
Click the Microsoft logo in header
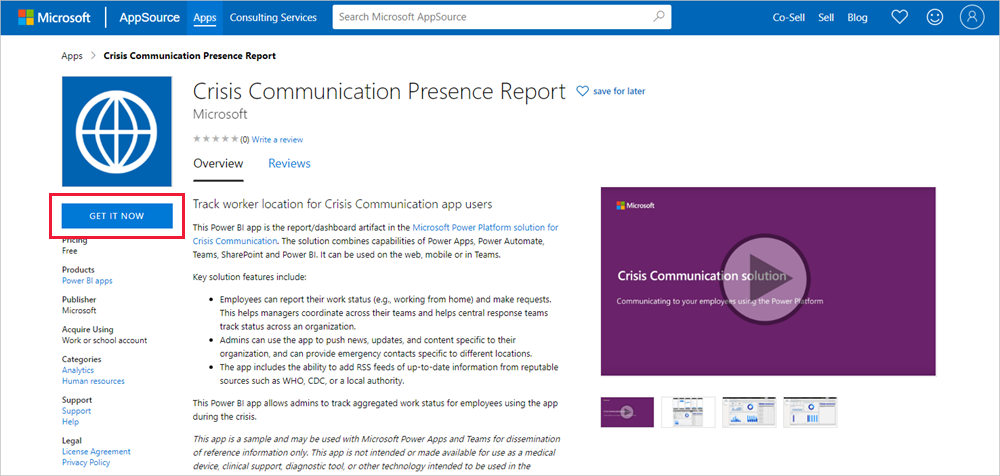pos(54,17)
